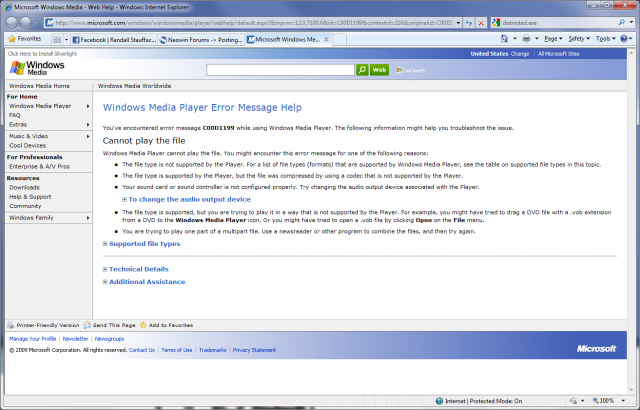Open Trademarks footer link
The width and height of the screenshot is (640, 410).
pyautogui.click(x=212, y=350)
